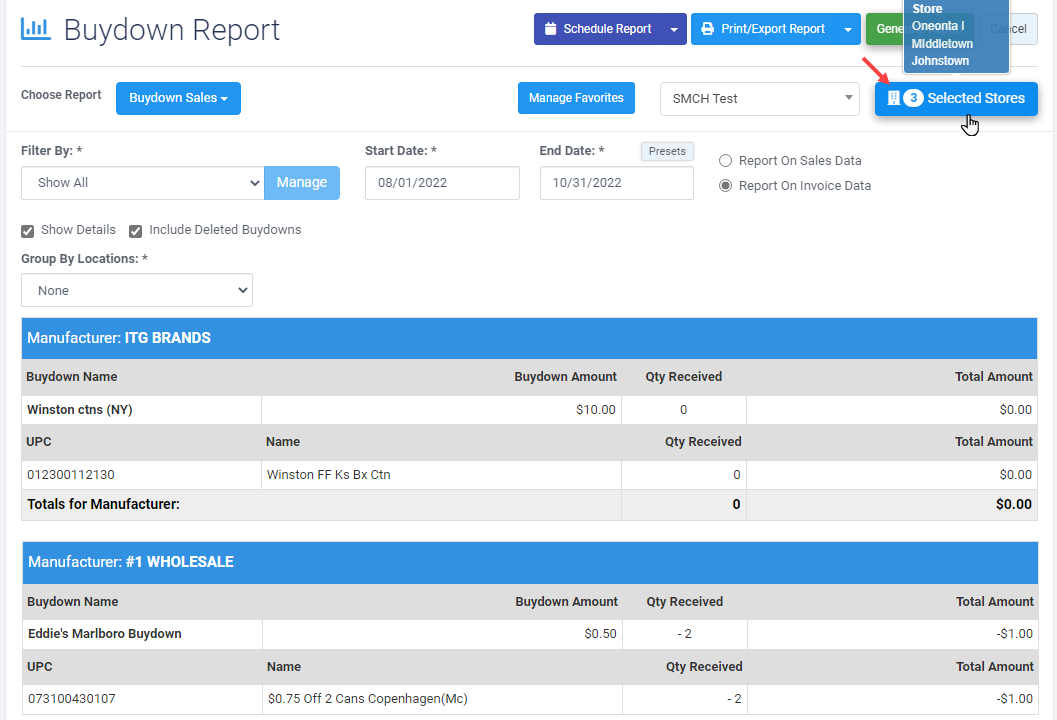This screenshot has width=1057, height=720.
Task: Select Report On Sales Data radio
Action: tap(725, 160)
